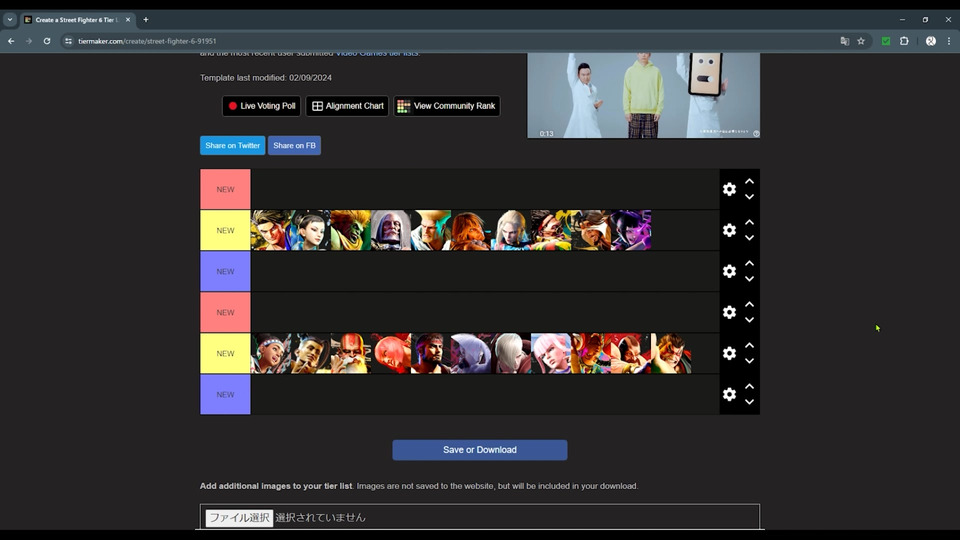Select the Chun-Li character portrait
This screenshot has height=540, width=960.
coord(310,230)
